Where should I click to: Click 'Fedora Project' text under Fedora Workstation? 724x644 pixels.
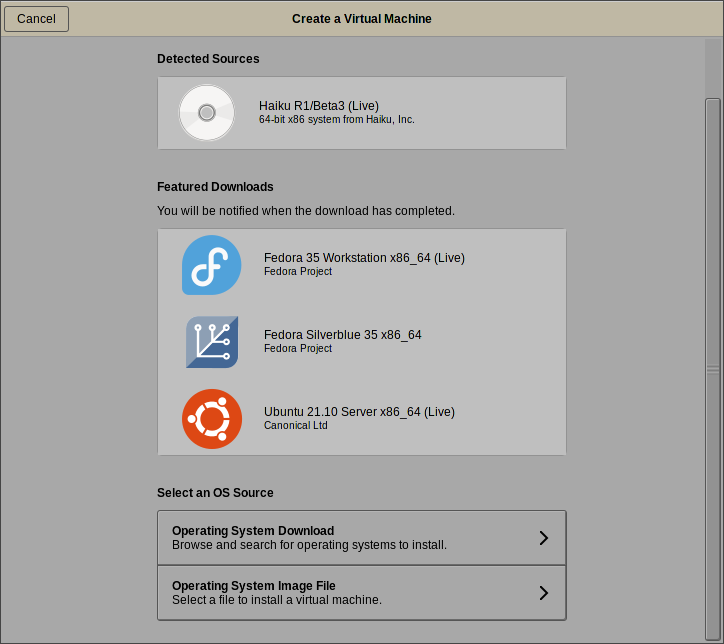pos(298,271)
